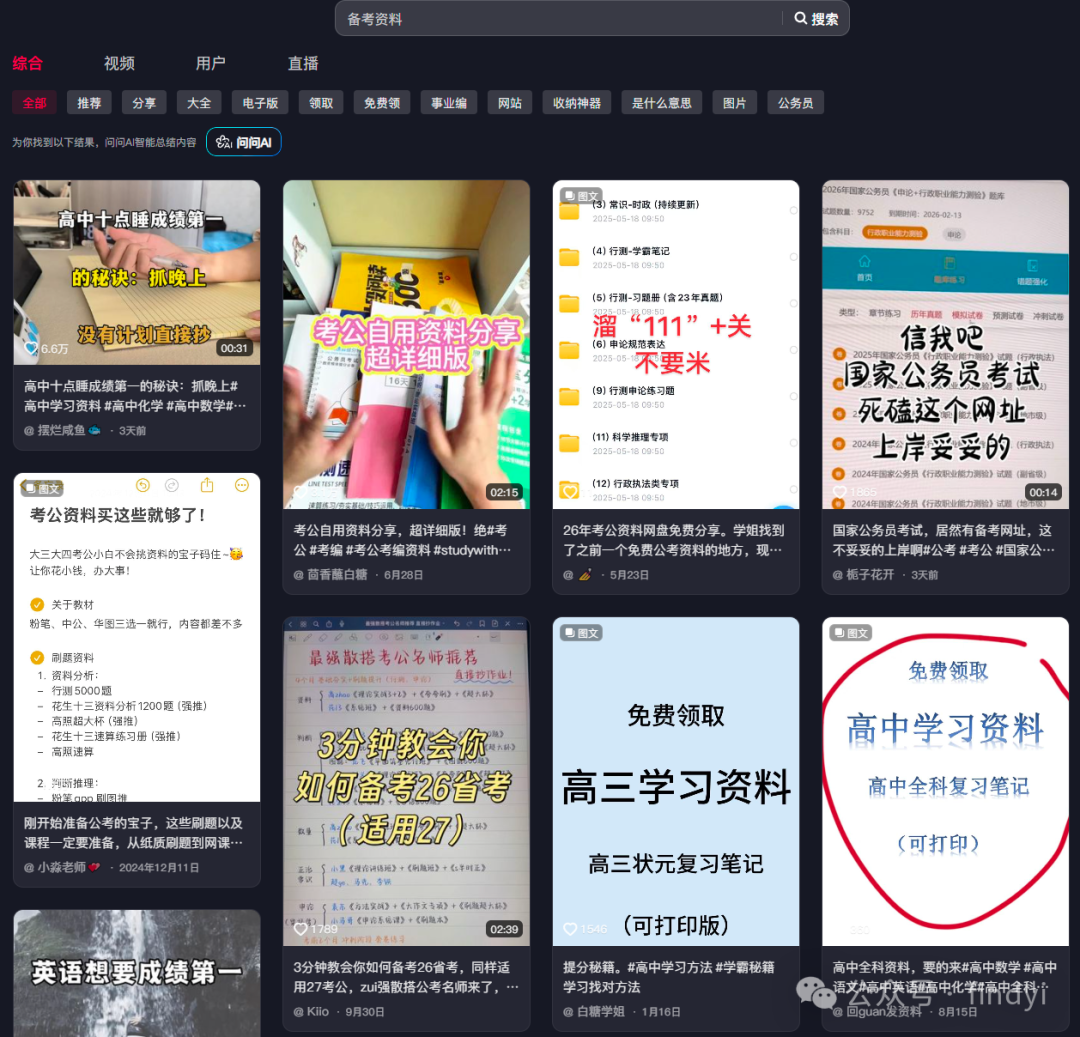Select the 全部 filter chip
This screenshot has width=1080, height=1037.
click(34, 103)
